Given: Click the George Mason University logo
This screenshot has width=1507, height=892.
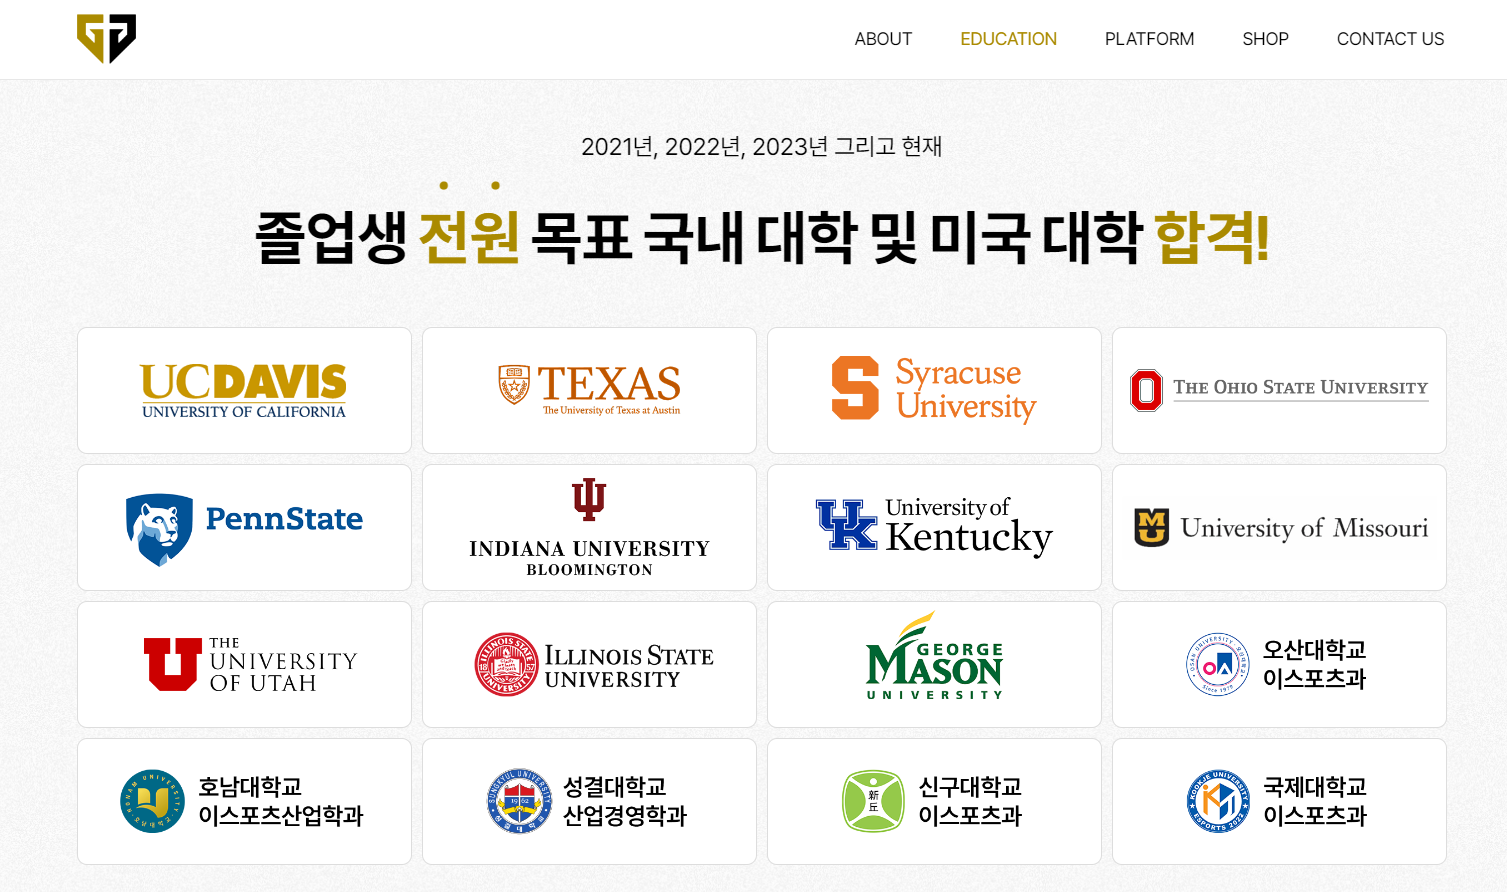Looking at the screenshot, I should pyautogui.click(x=934, y=656).
